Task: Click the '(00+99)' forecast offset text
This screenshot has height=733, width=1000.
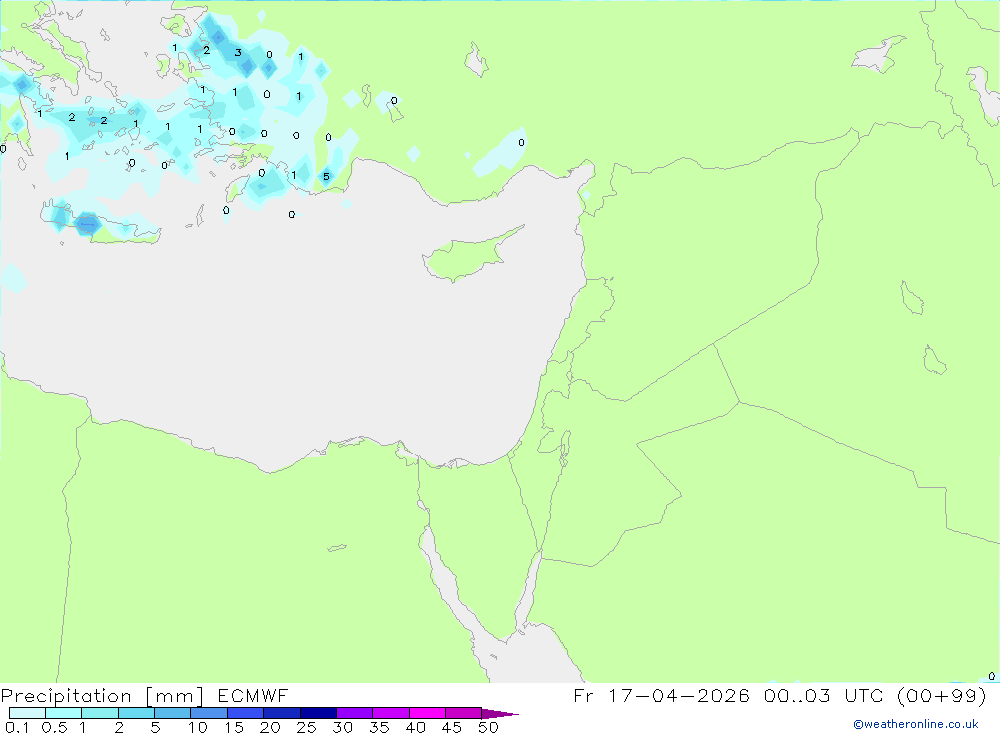Action: [943, 695]
